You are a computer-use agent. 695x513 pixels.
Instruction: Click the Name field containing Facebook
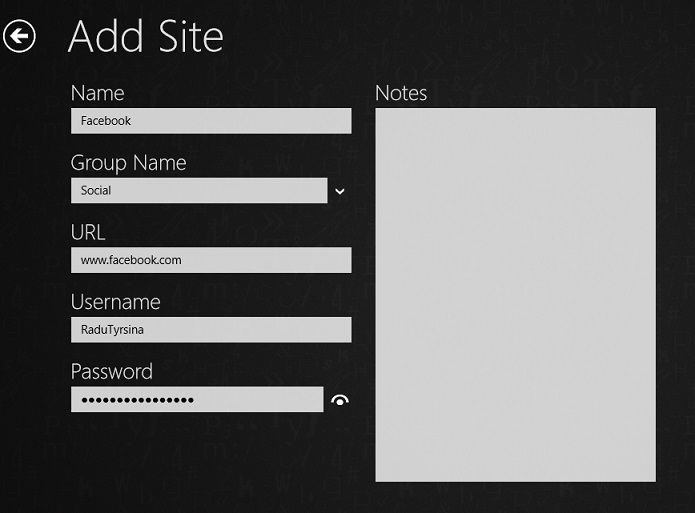point(211,121)
